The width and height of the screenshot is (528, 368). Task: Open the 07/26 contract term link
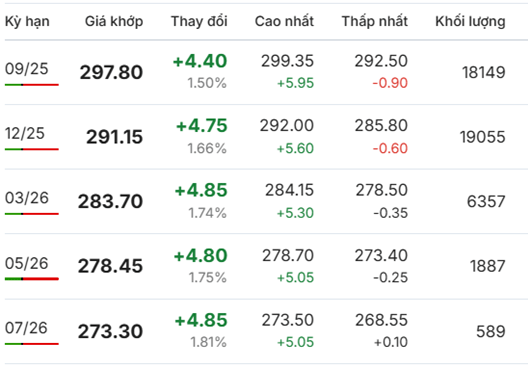click(26, 328)
